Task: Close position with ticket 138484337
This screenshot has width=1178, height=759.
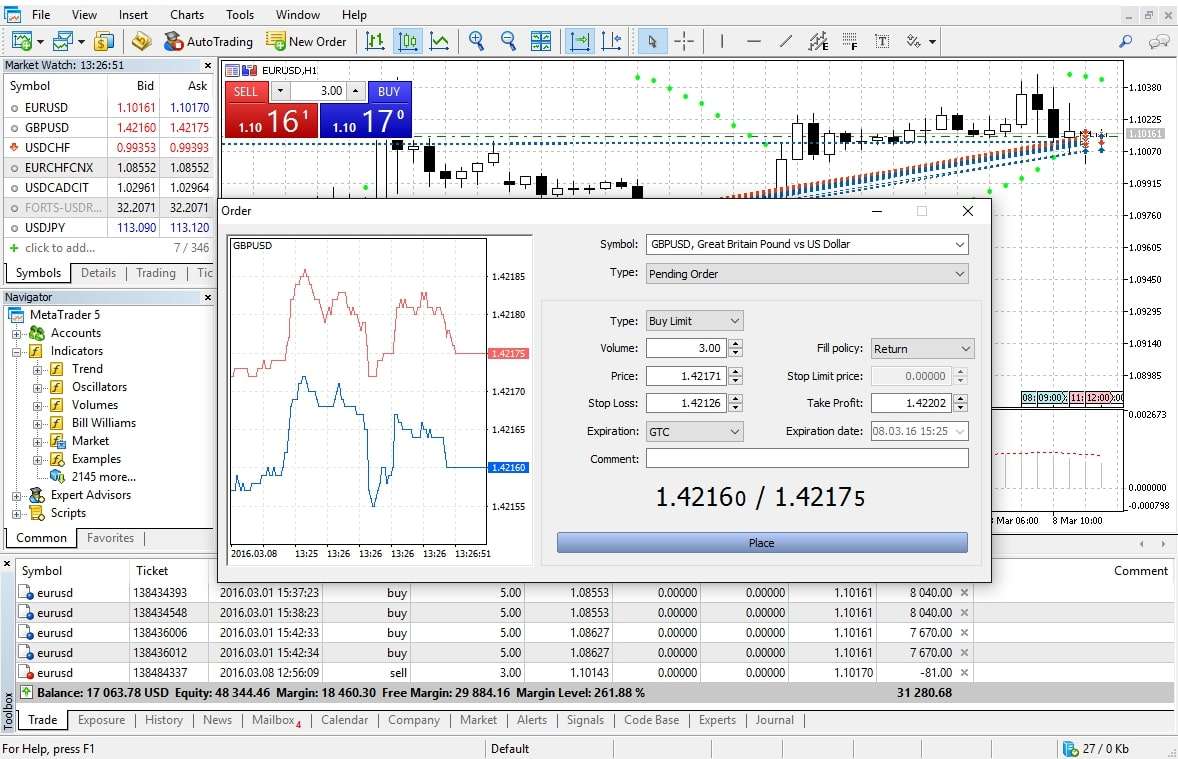Action: [x=965, y=673]
